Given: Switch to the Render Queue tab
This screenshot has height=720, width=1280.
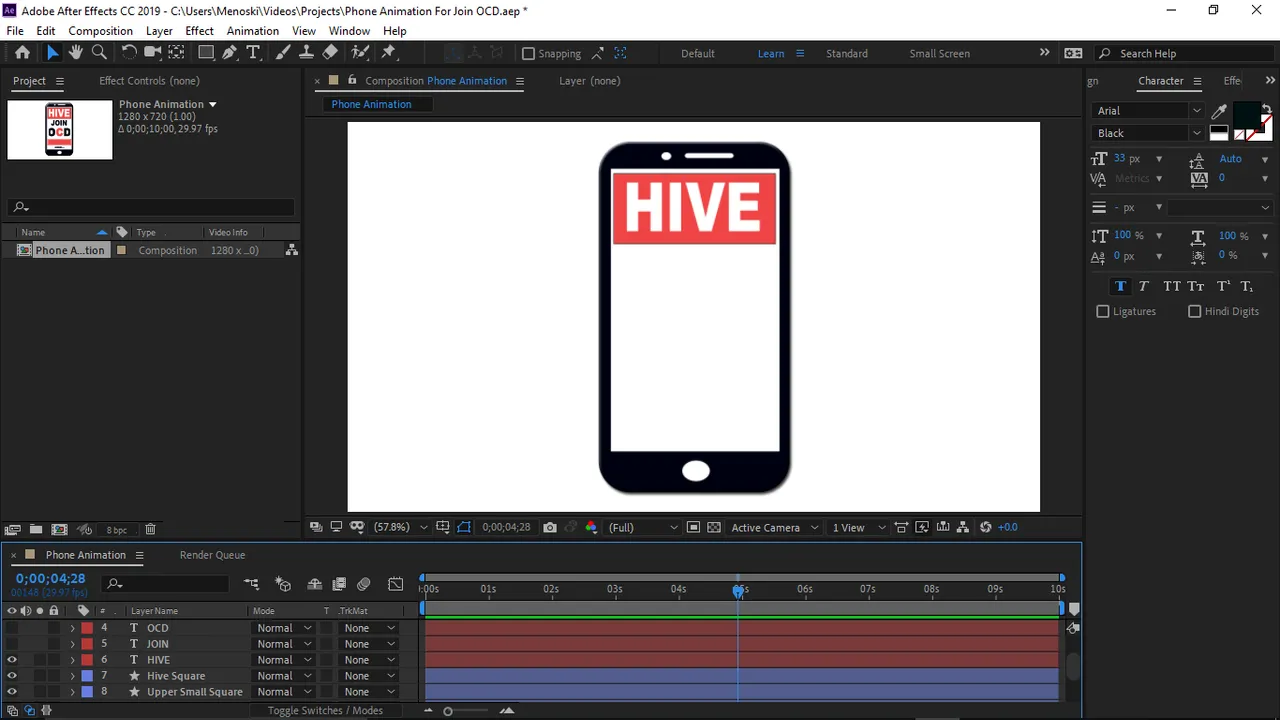Looking at the screenshot, I should [212, 555].
